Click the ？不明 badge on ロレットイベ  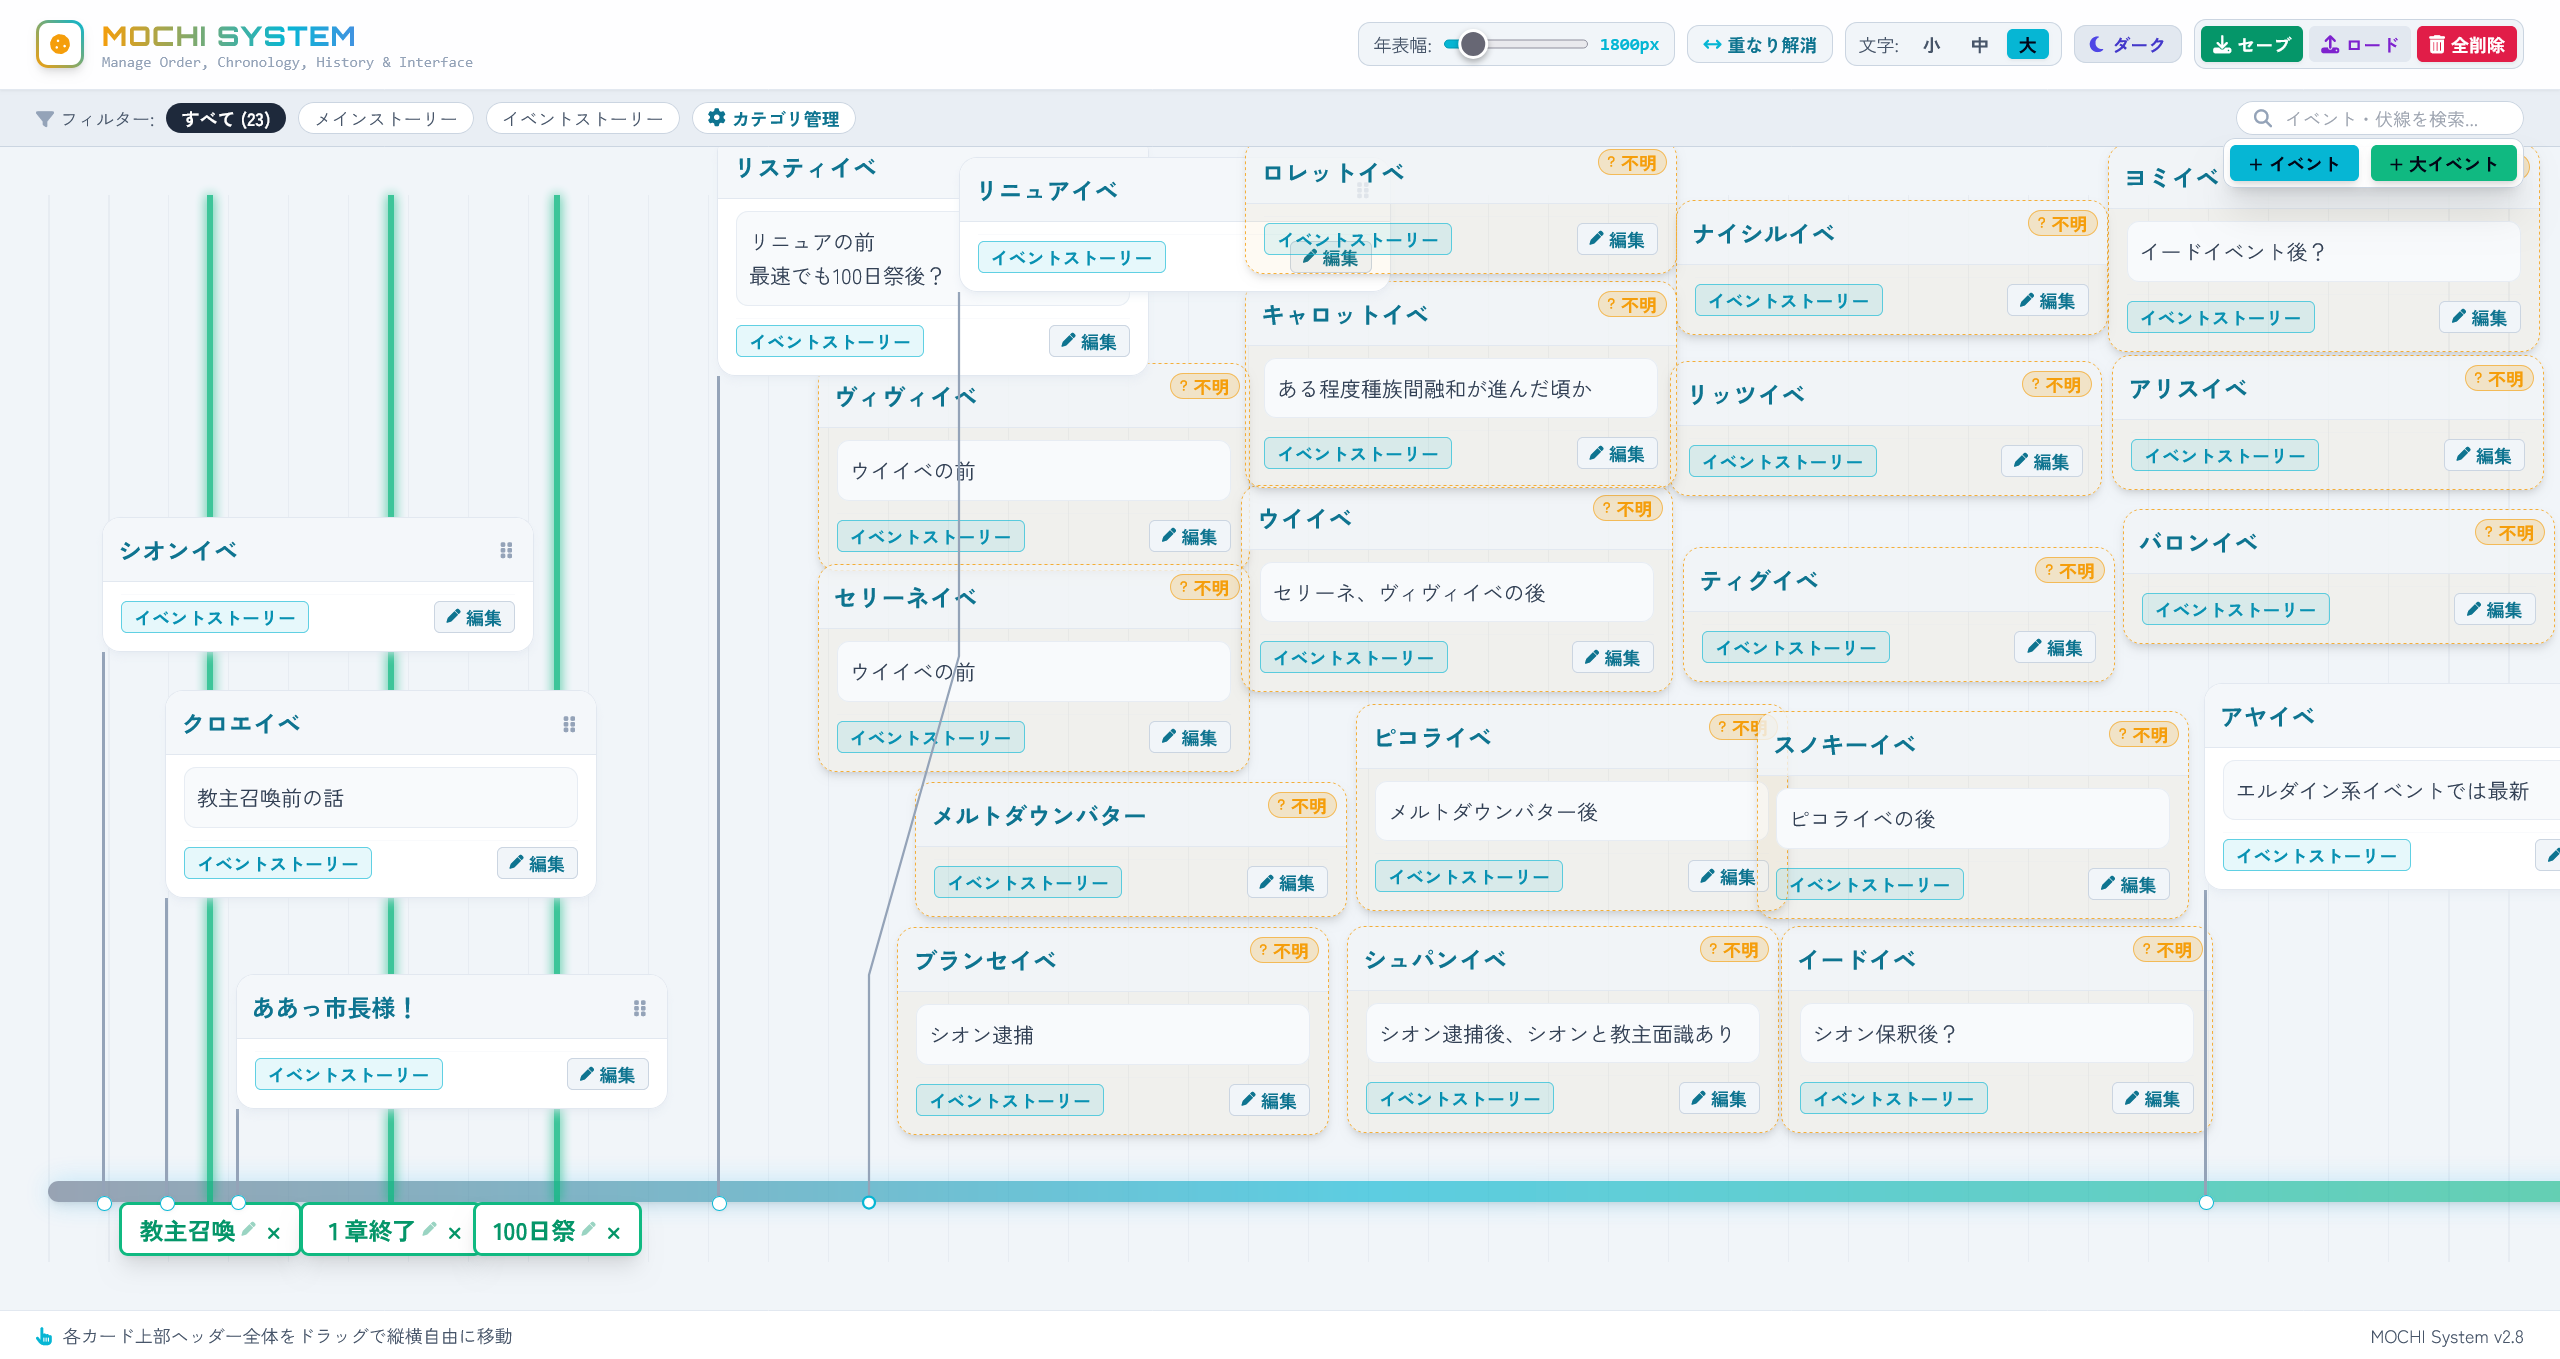pos(1632,163)
